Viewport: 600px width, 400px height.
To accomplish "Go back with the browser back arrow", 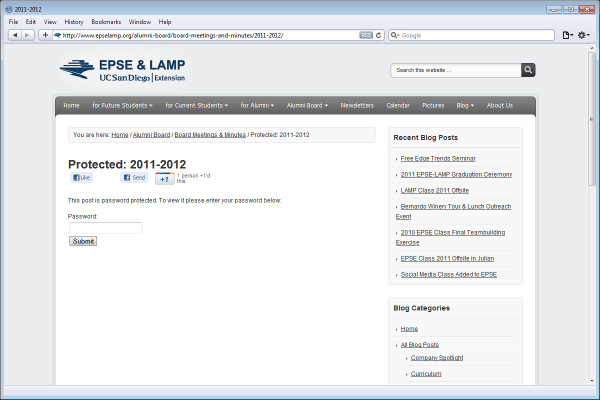I will pyautogui.click(x=15, y=35).
